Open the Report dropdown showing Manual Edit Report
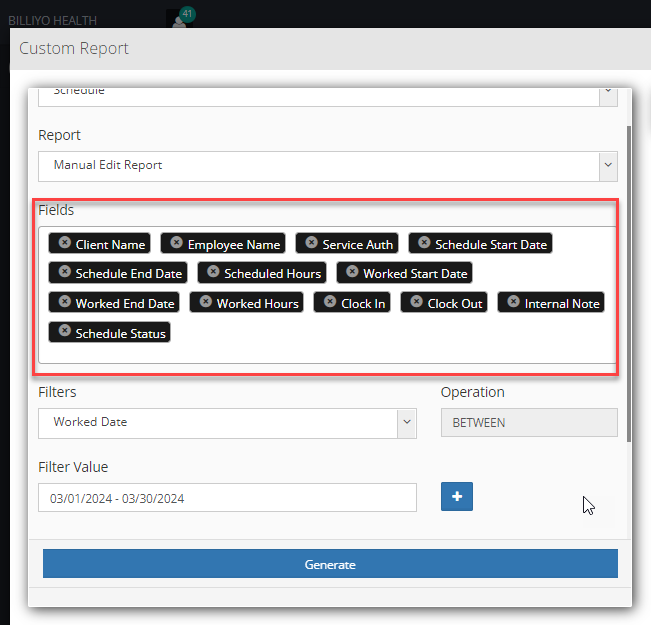Image resolution: width=651 pixels, height=625 pixels. click(x=328, y=166)
